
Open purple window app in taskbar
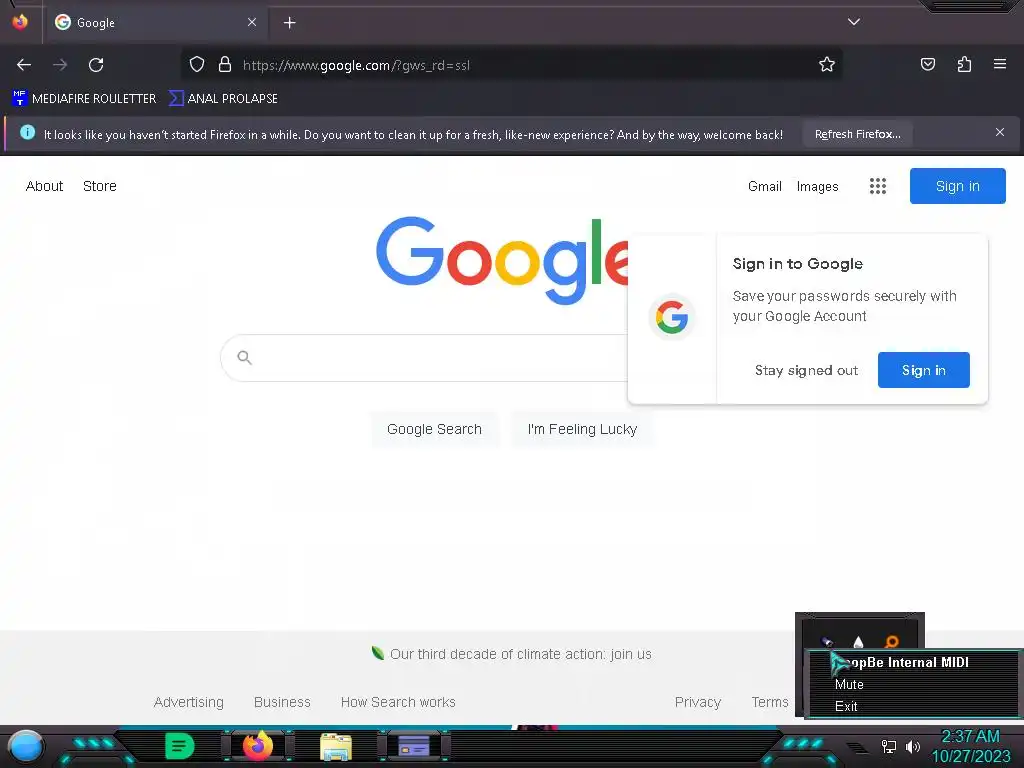(x=414, y=746)
